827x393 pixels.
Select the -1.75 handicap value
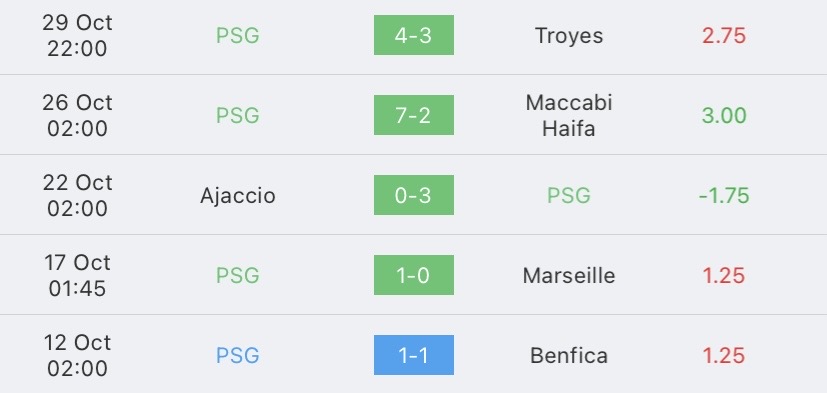[x=724, y=196]
